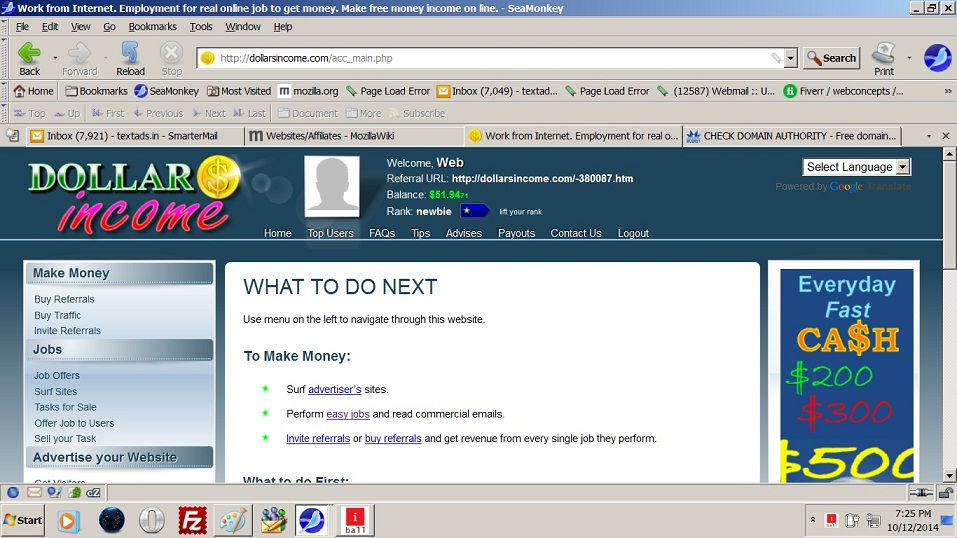Click the referral URL link
The image size is (957, 538).
click(542, 179)
